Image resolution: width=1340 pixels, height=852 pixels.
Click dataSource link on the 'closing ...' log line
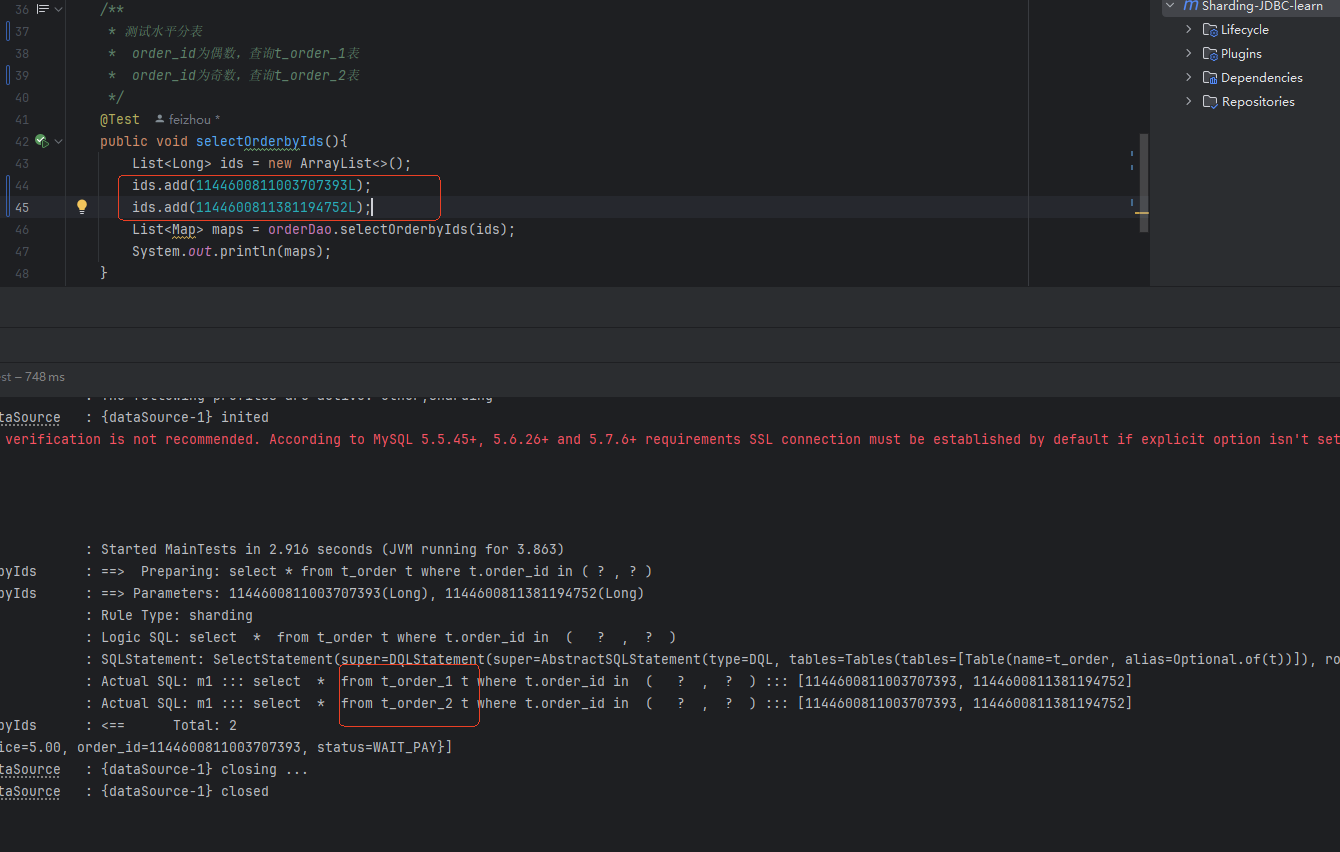click(30, 769)
